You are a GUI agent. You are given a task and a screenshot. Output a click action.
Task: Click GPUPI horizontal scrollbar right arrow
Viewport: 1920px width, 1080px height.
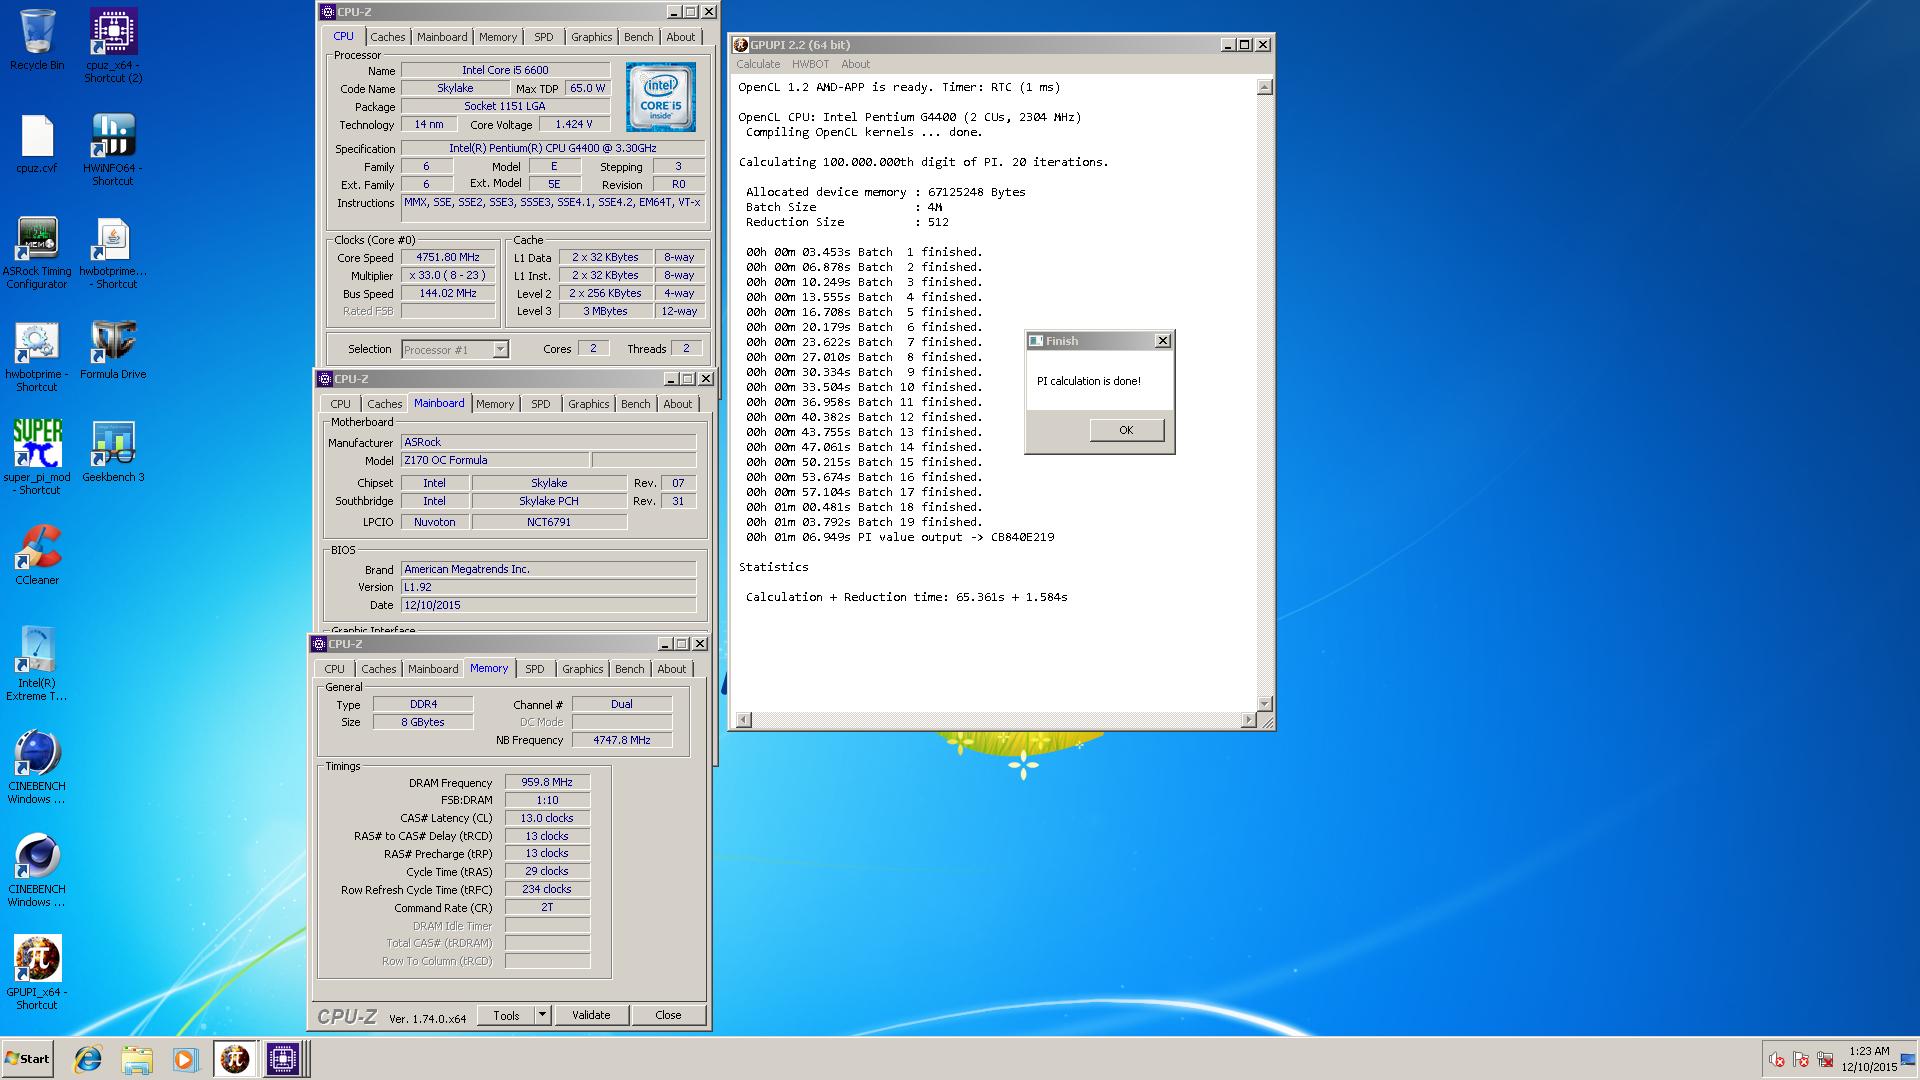1248,720
